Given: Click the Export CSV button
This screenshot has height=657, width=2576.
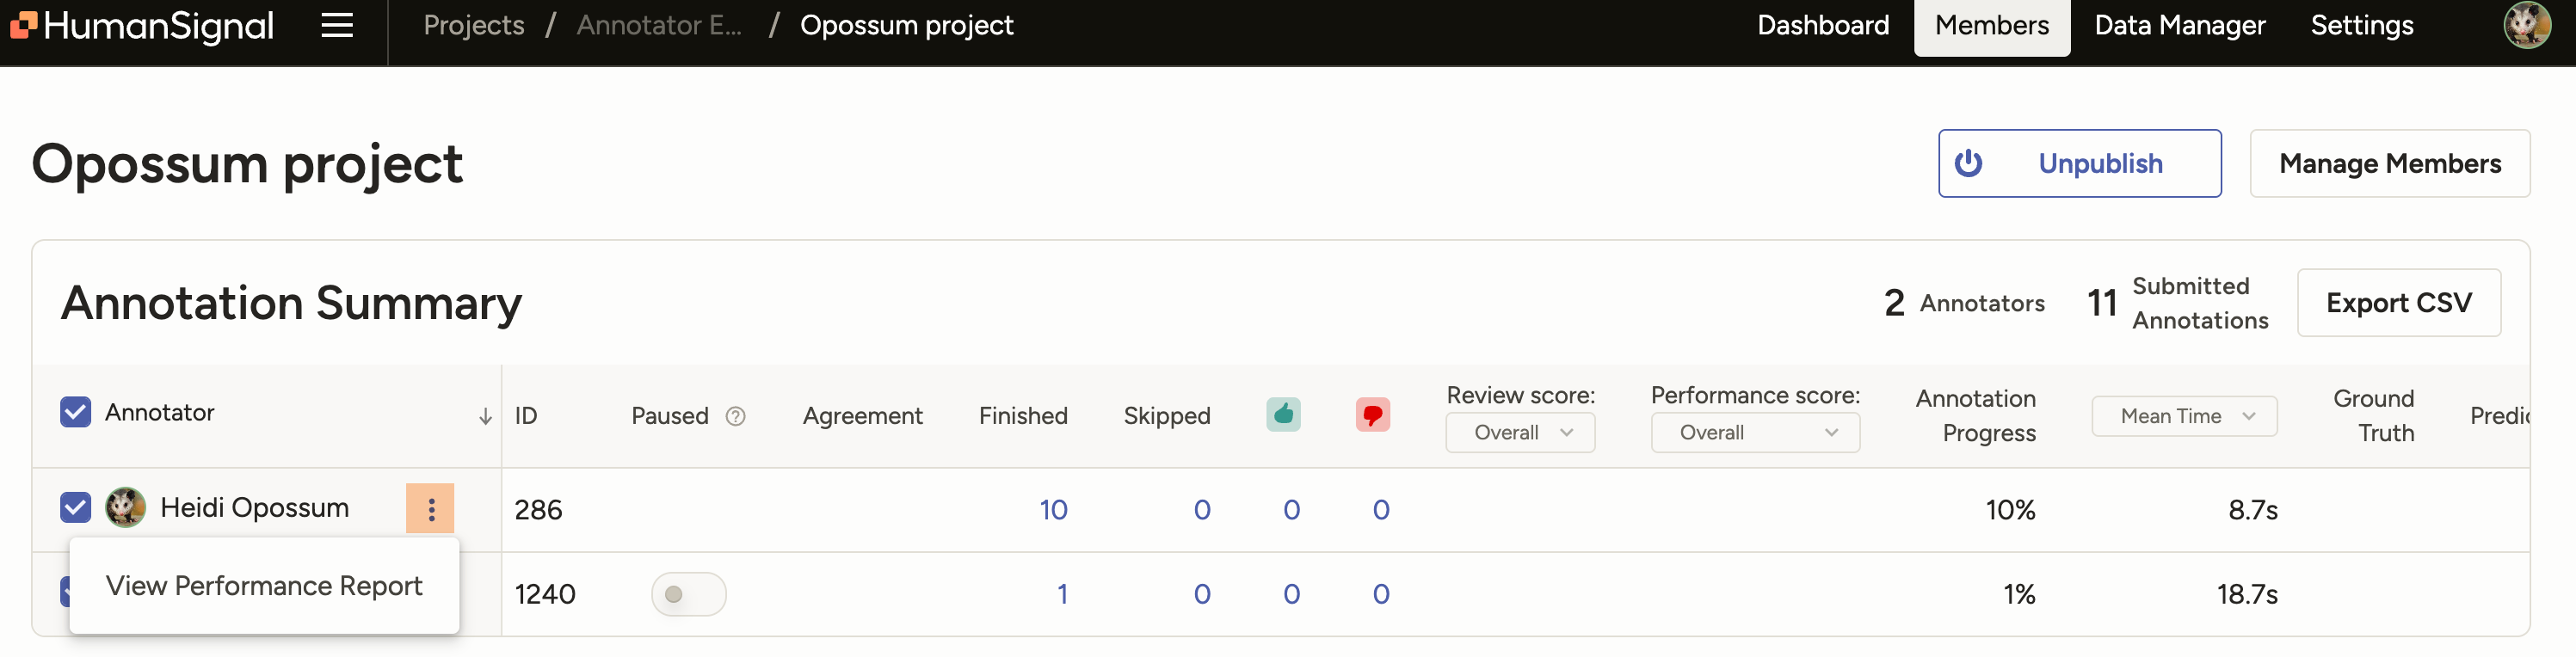Looking at the screenshot, I should (x=2398, y=303).
